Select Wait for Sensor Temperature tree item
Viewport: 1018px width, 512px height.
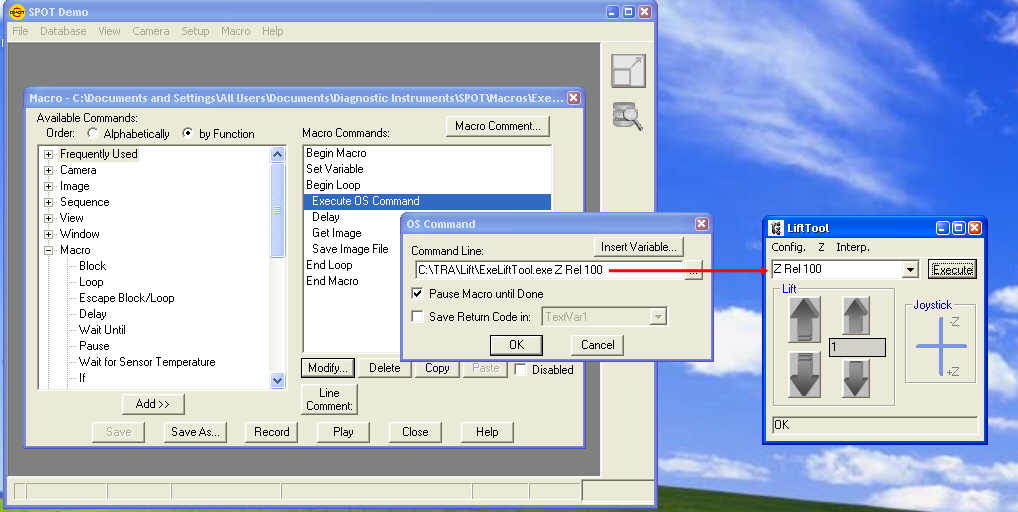(147, 362)
